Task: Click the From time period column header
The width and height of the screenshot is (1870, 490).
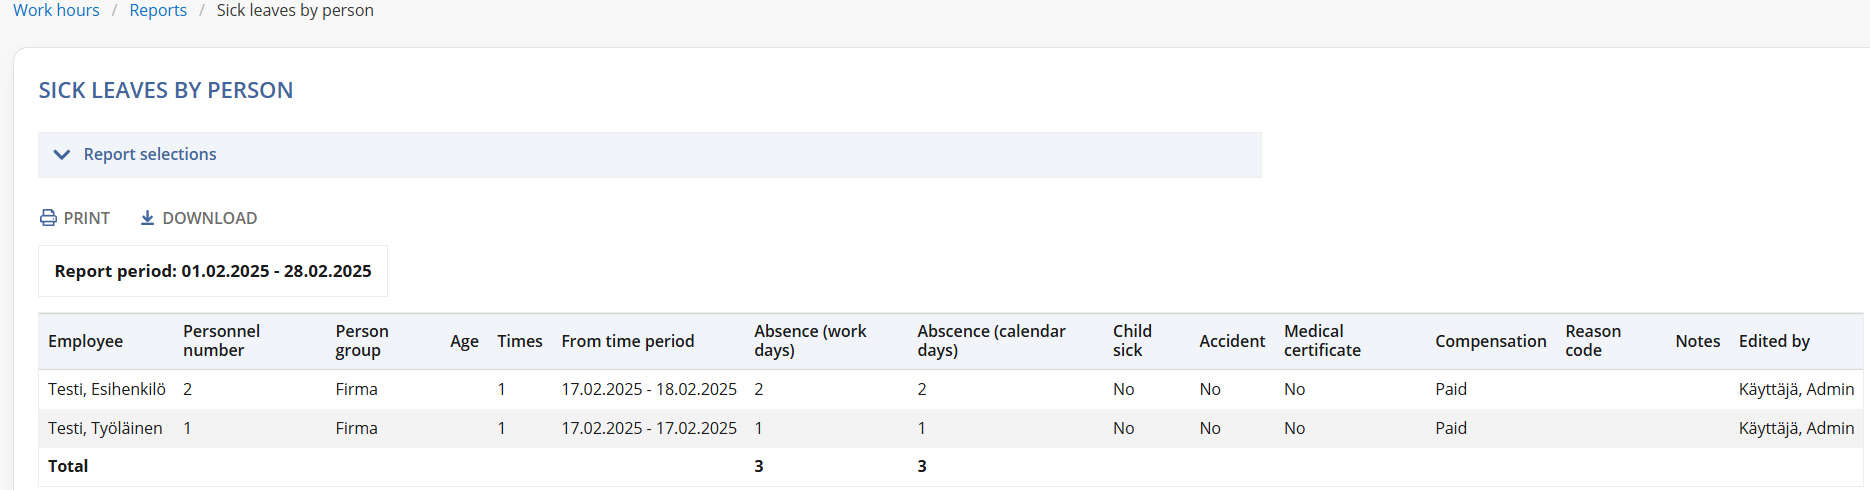Action: pos(627,341)
